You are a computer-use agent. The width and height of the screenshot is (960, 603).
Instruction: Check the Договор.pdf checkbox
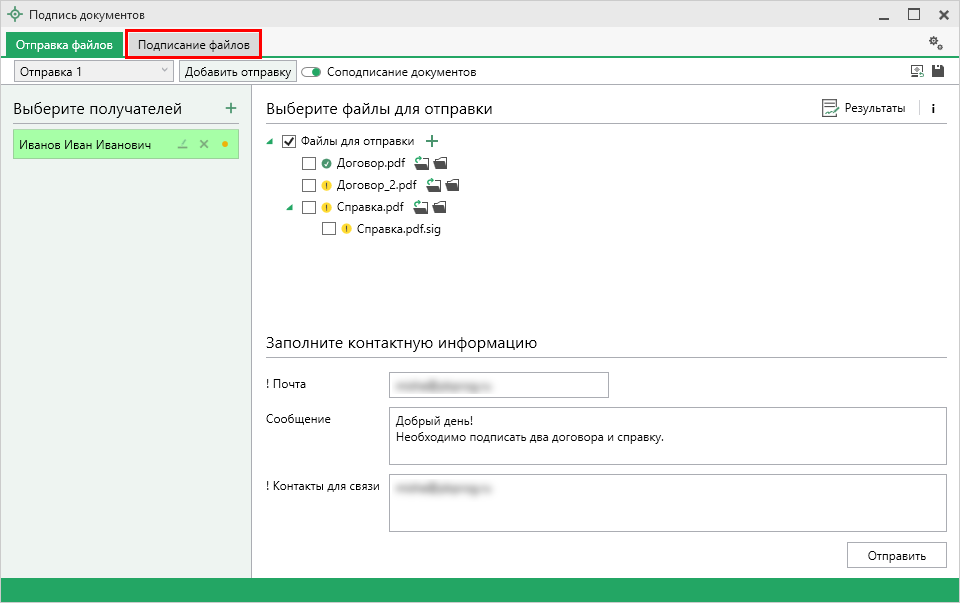(309, 163)
